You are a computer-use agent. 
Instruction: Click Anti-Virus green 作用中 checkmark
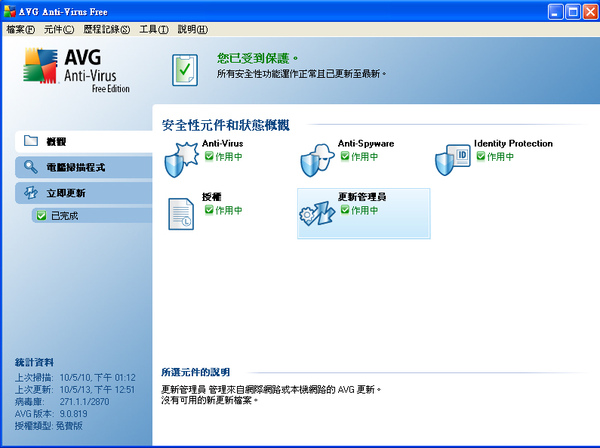pos(209,156)
